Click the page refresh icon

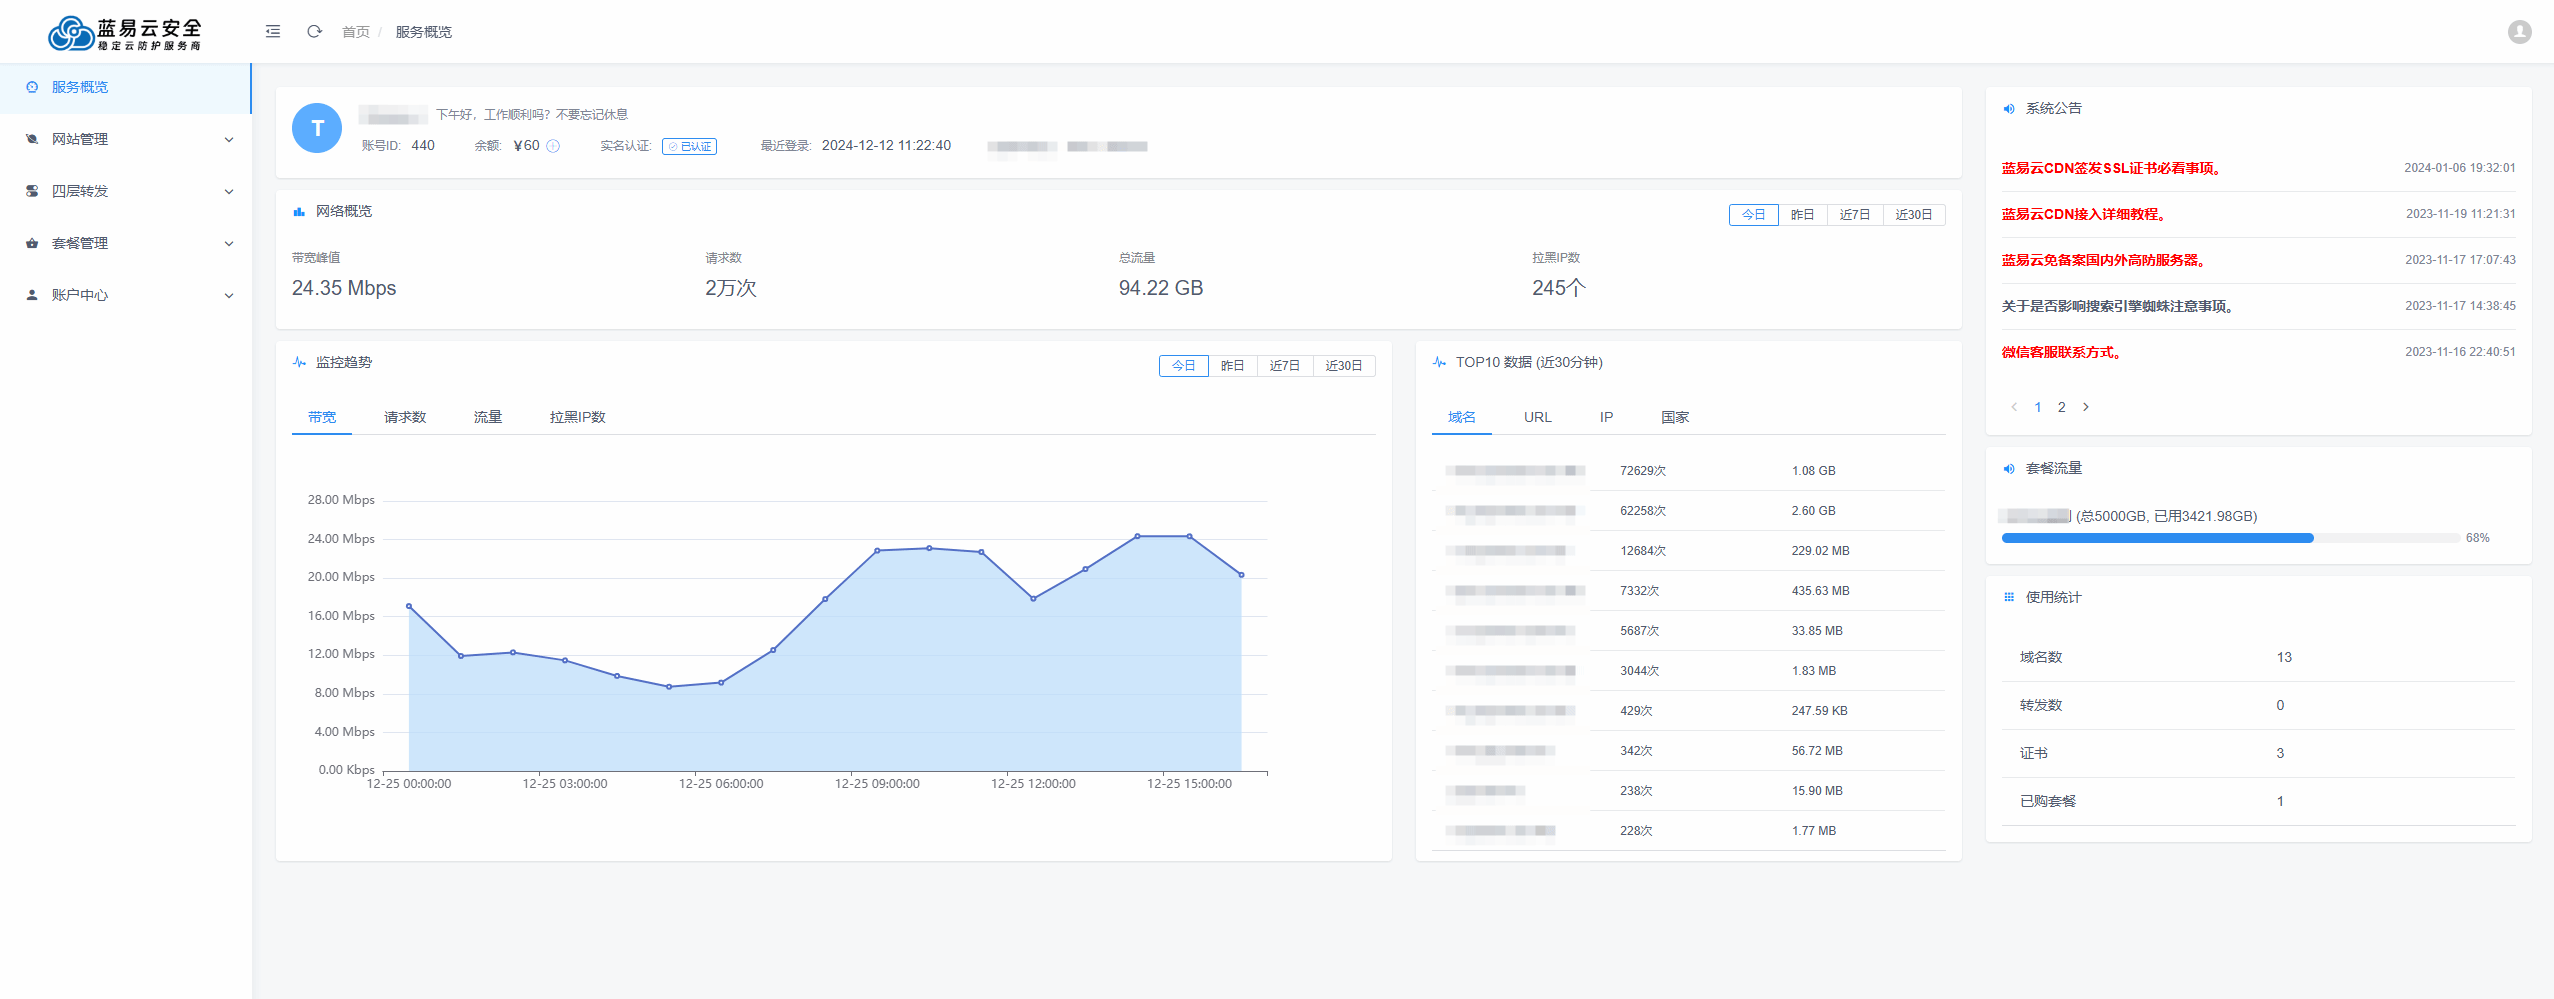(314, 32)
